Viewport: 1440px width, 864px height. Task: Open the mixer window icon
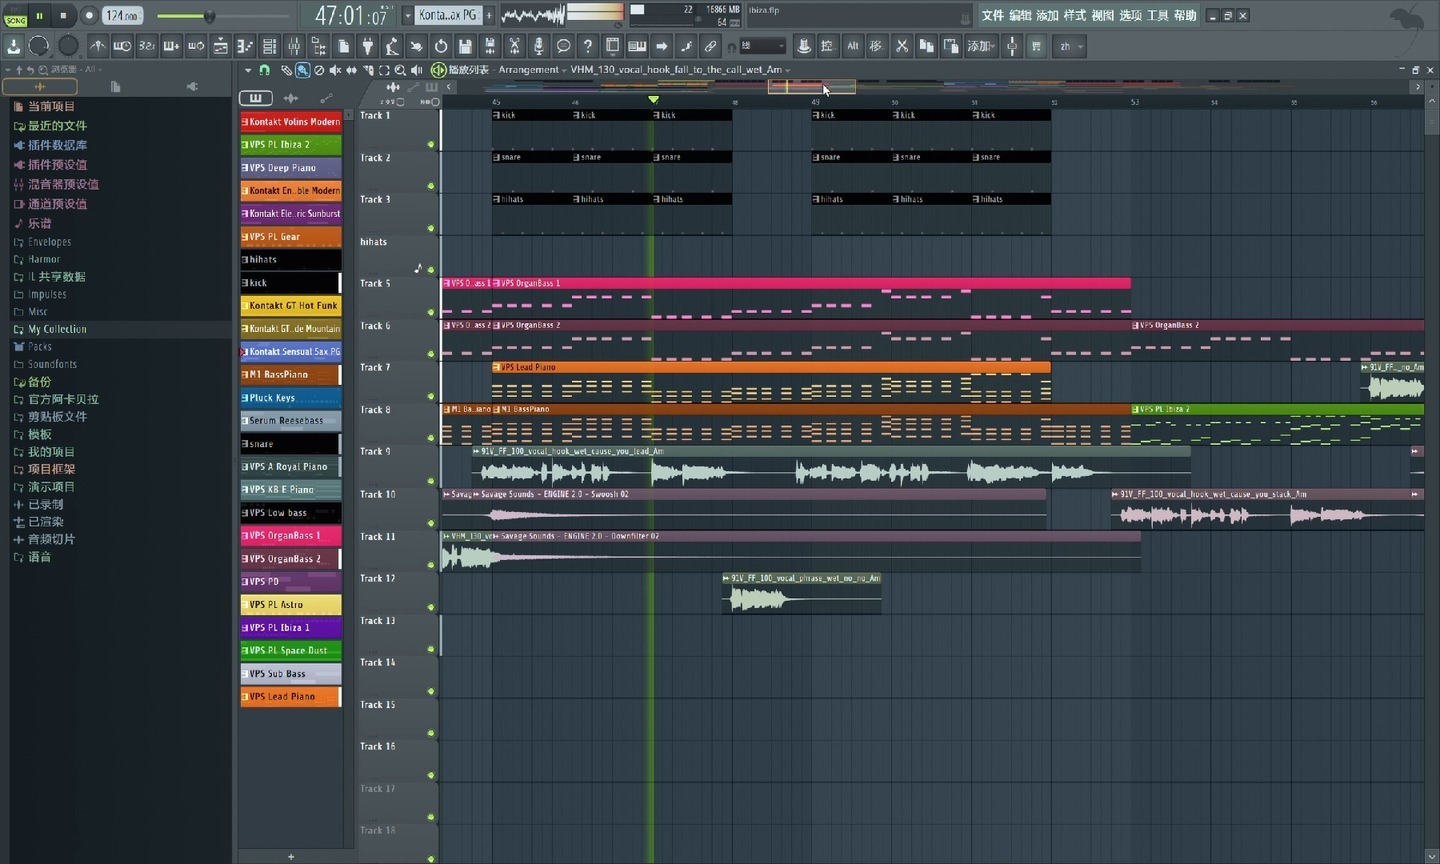tap(294, 46)
